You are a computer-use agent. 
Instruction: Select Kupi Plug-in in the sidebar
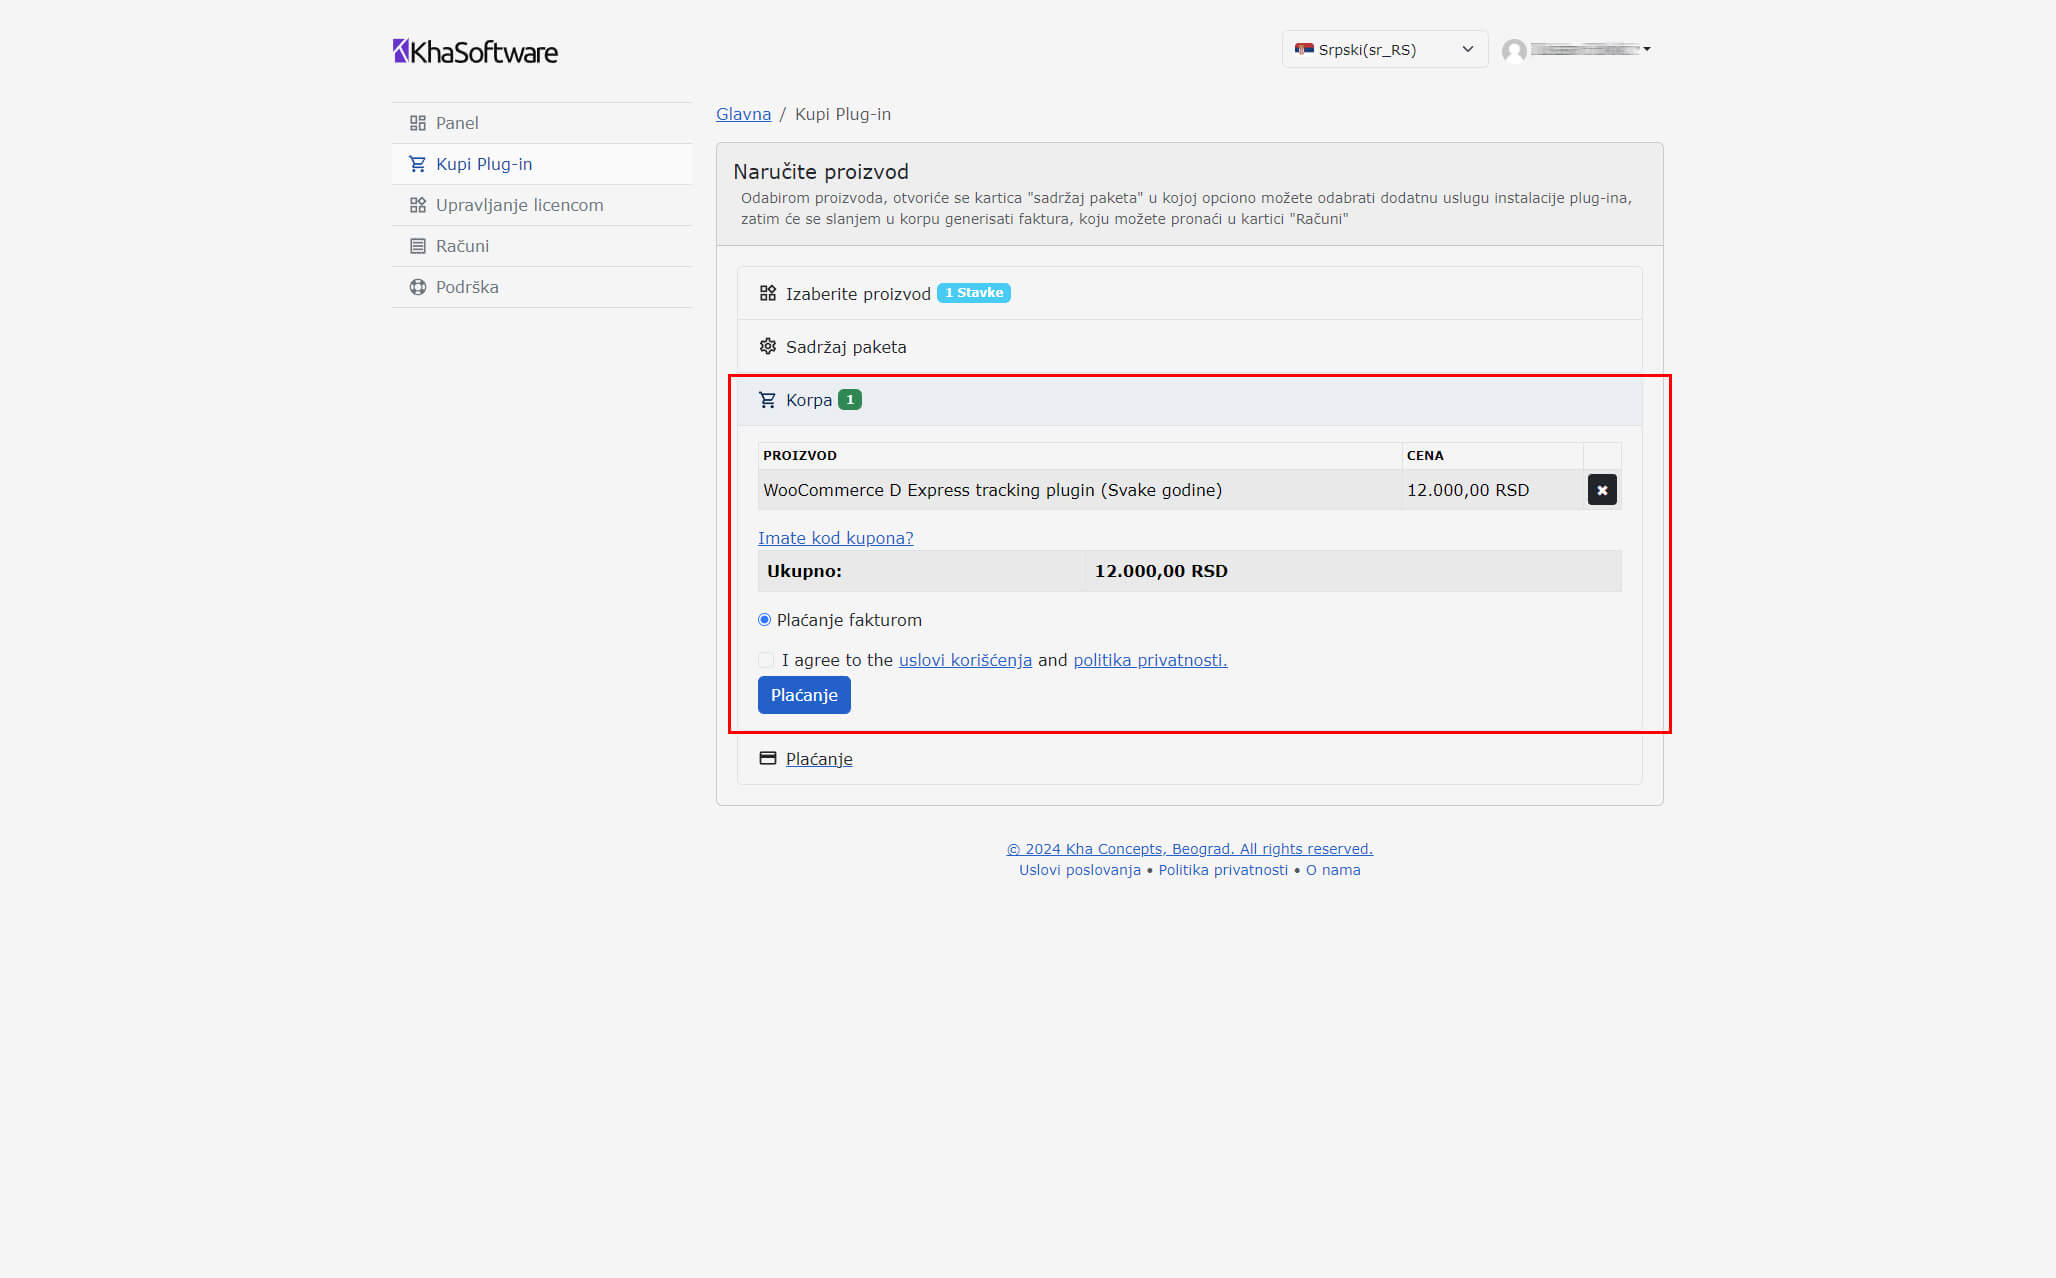pyautogui.click(x=542, y=164)
